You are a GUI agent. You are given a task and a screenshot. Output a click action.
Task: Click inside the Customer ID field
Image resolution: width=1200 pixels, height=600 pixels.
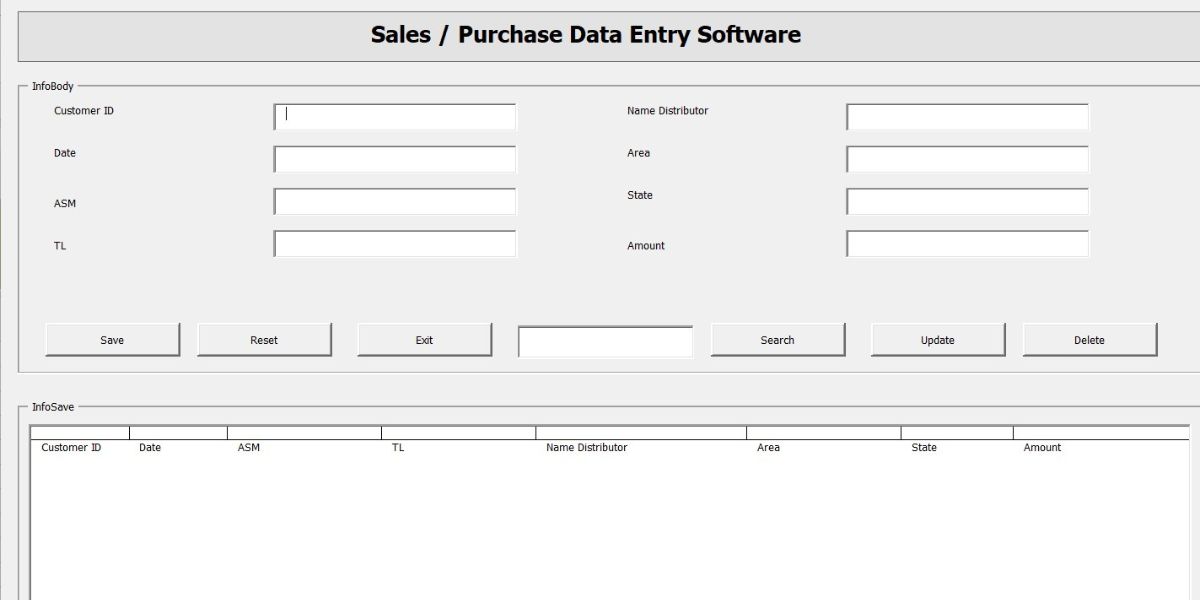[394, 116]
